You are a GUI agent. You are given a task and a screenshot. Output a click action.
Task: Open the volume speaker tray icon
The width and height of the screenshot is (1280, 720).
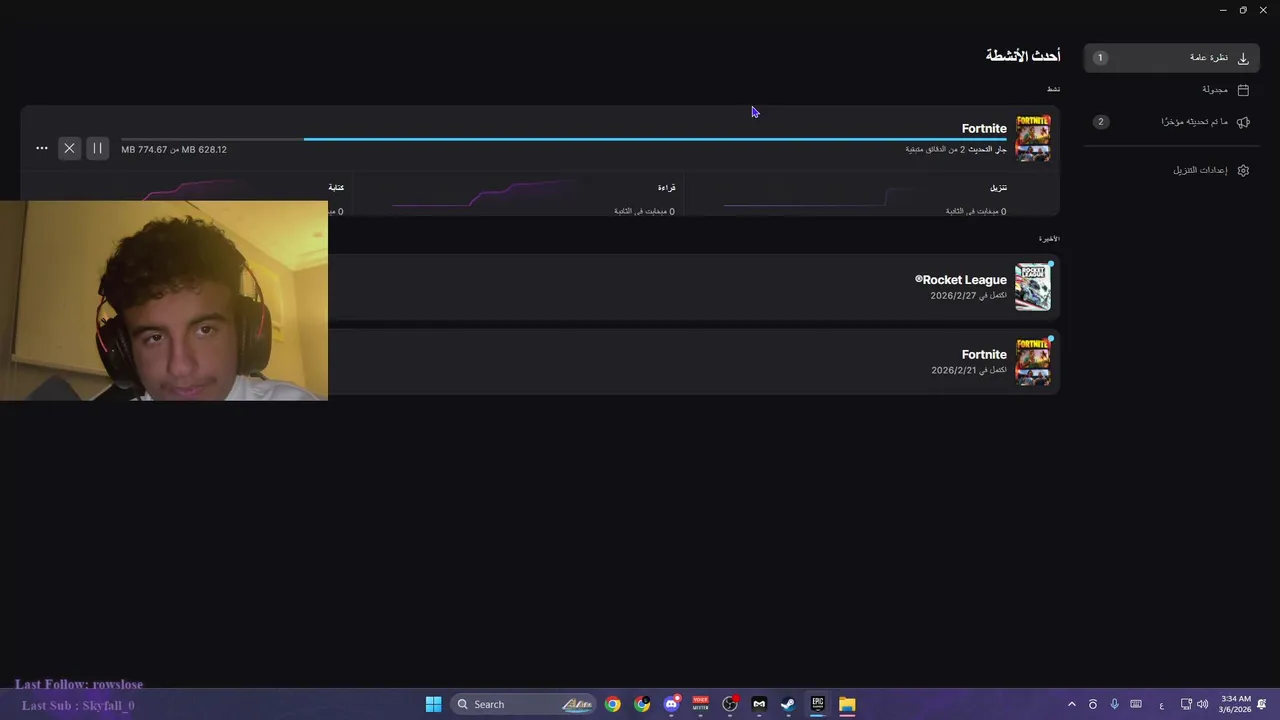[x=1202, y=704]
